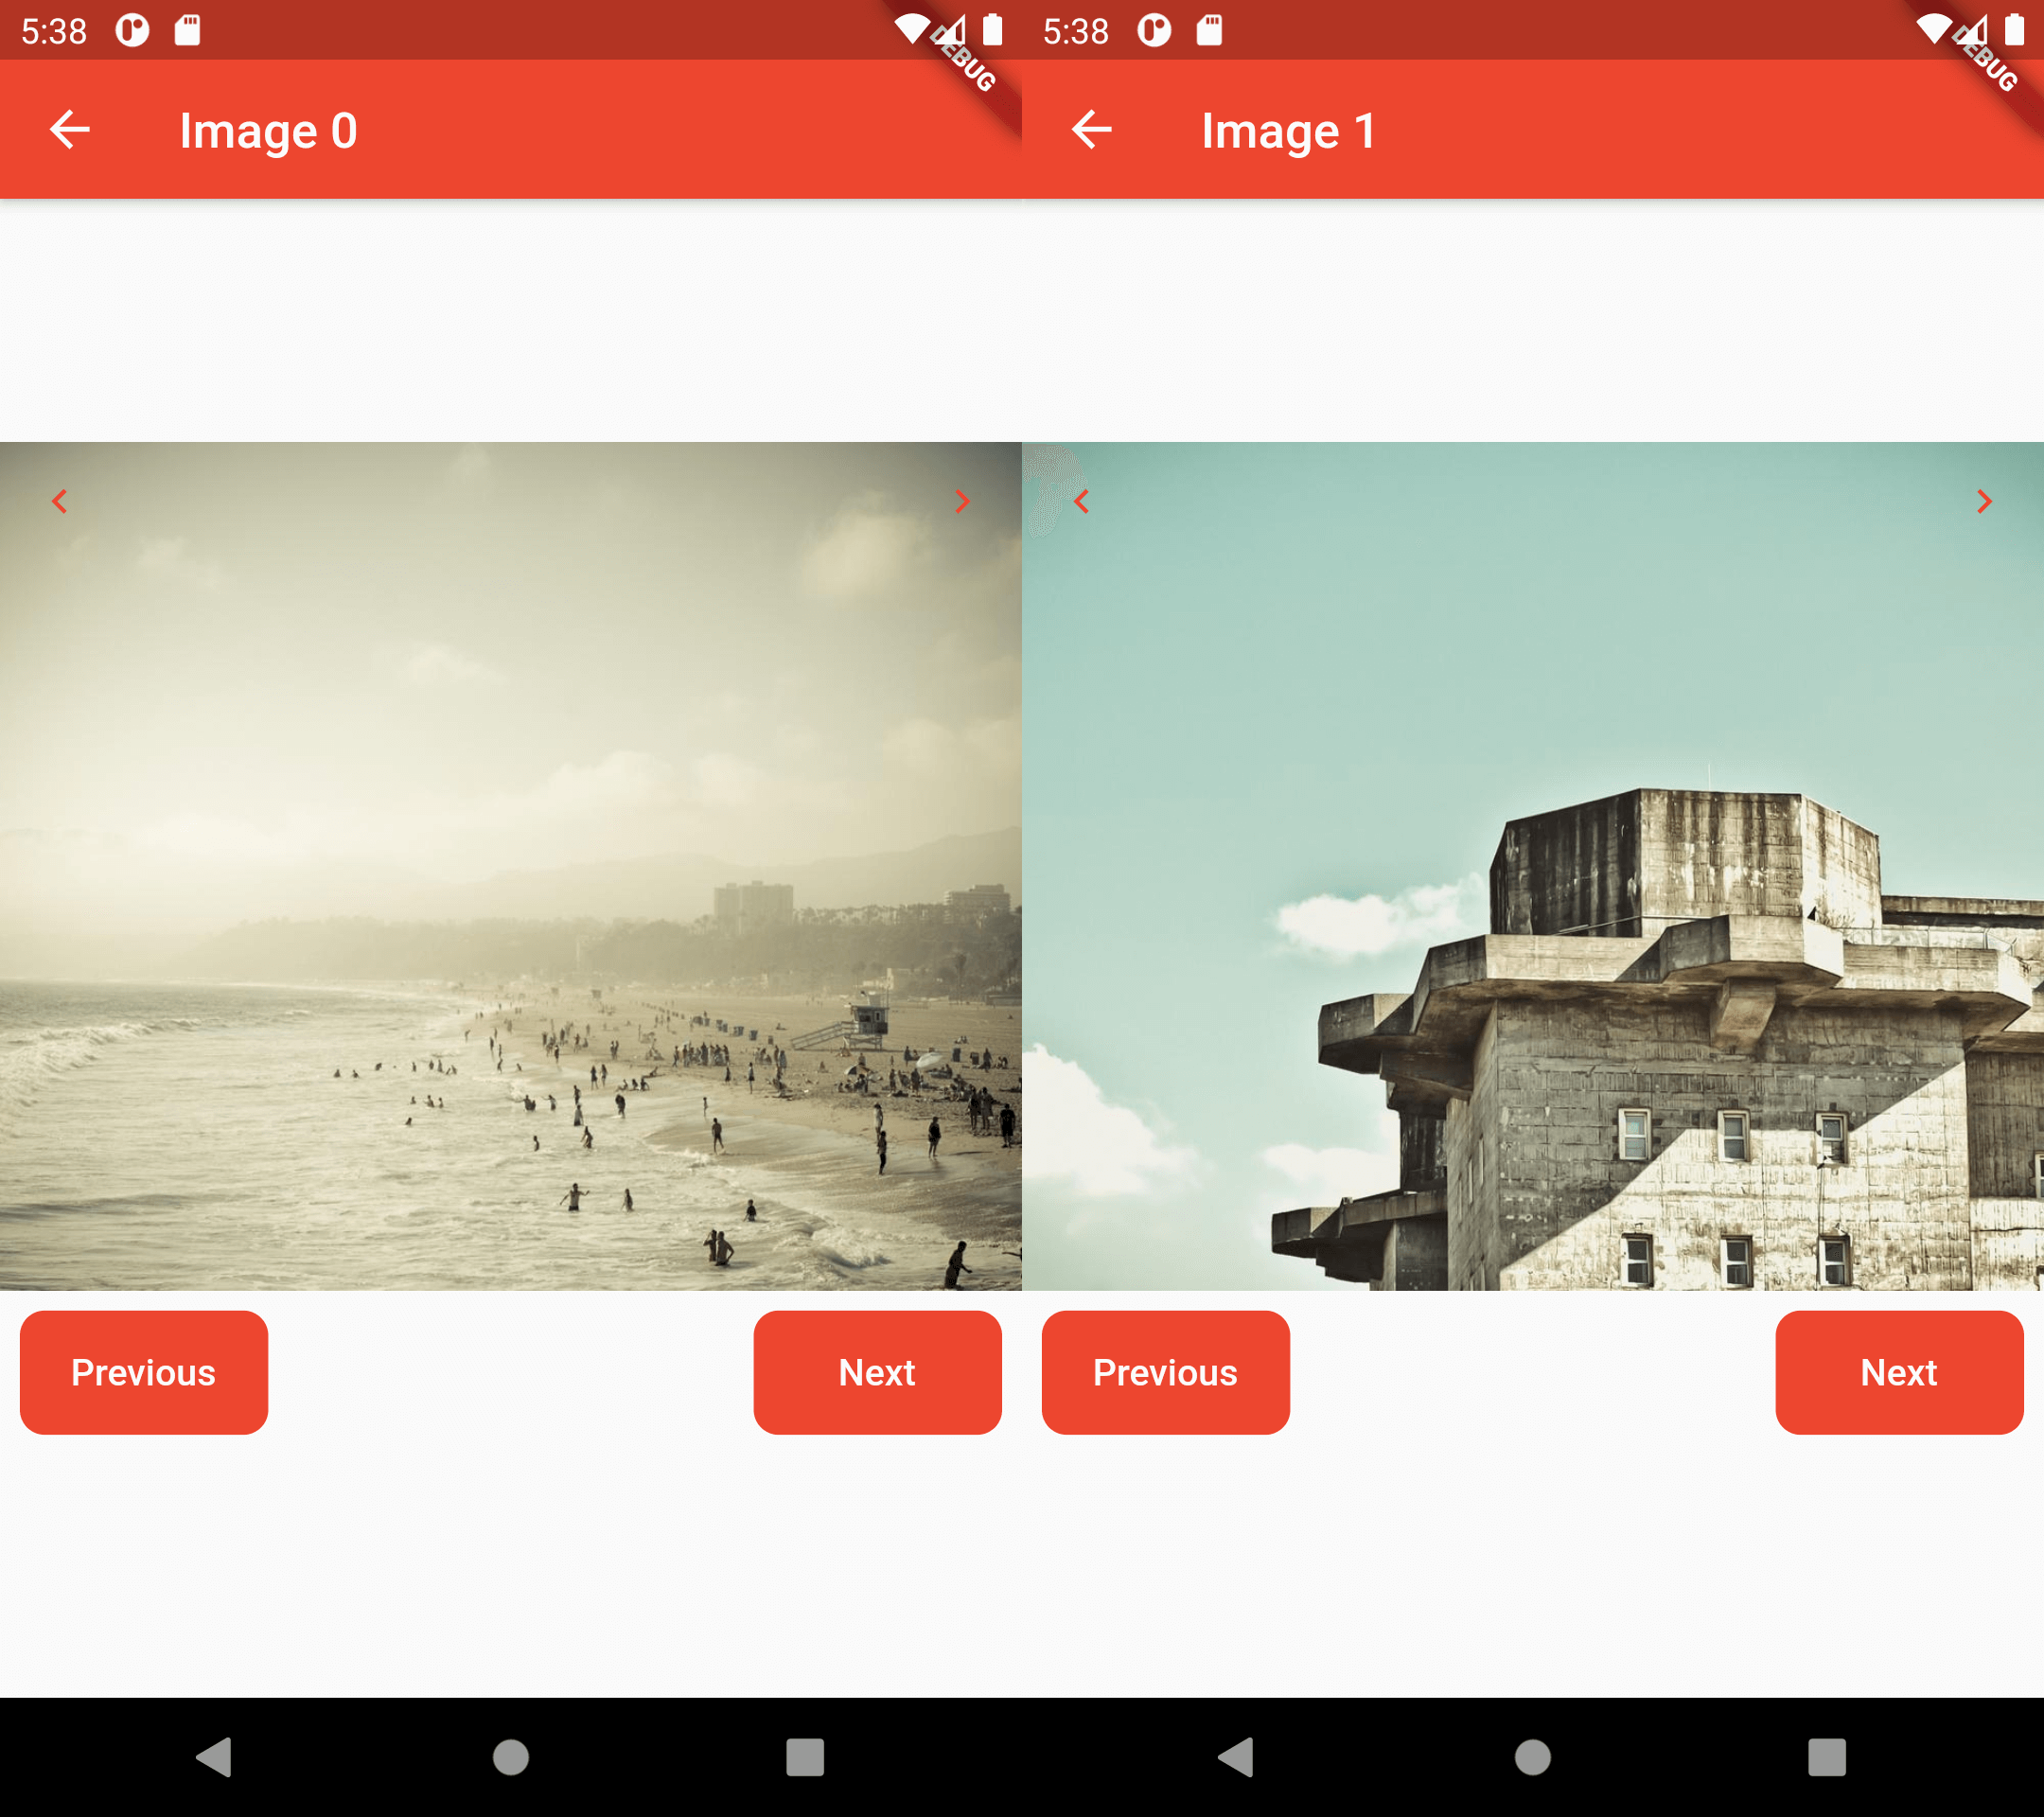Open previous slide via the beach image arrow
2044x1817 pixels.
[x=60, y=501]
